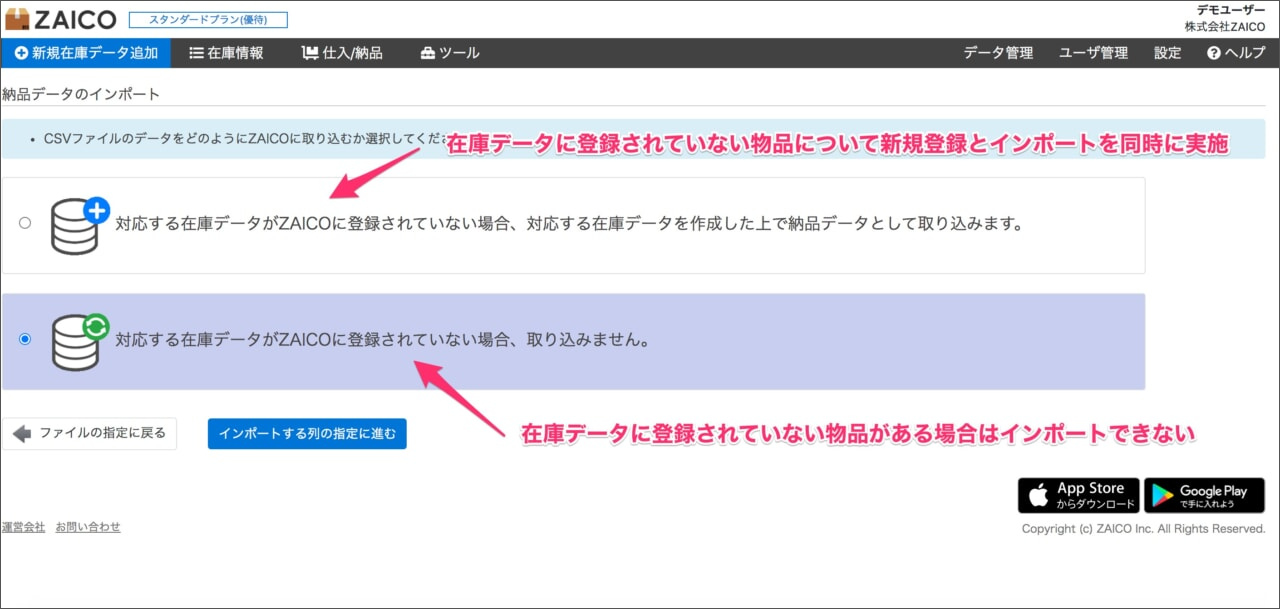Image resolution: width=1280 pixels, height=609 pixels.
Task: Click the list icon beside 在庫情報
Action: click(x=197, y=52)
